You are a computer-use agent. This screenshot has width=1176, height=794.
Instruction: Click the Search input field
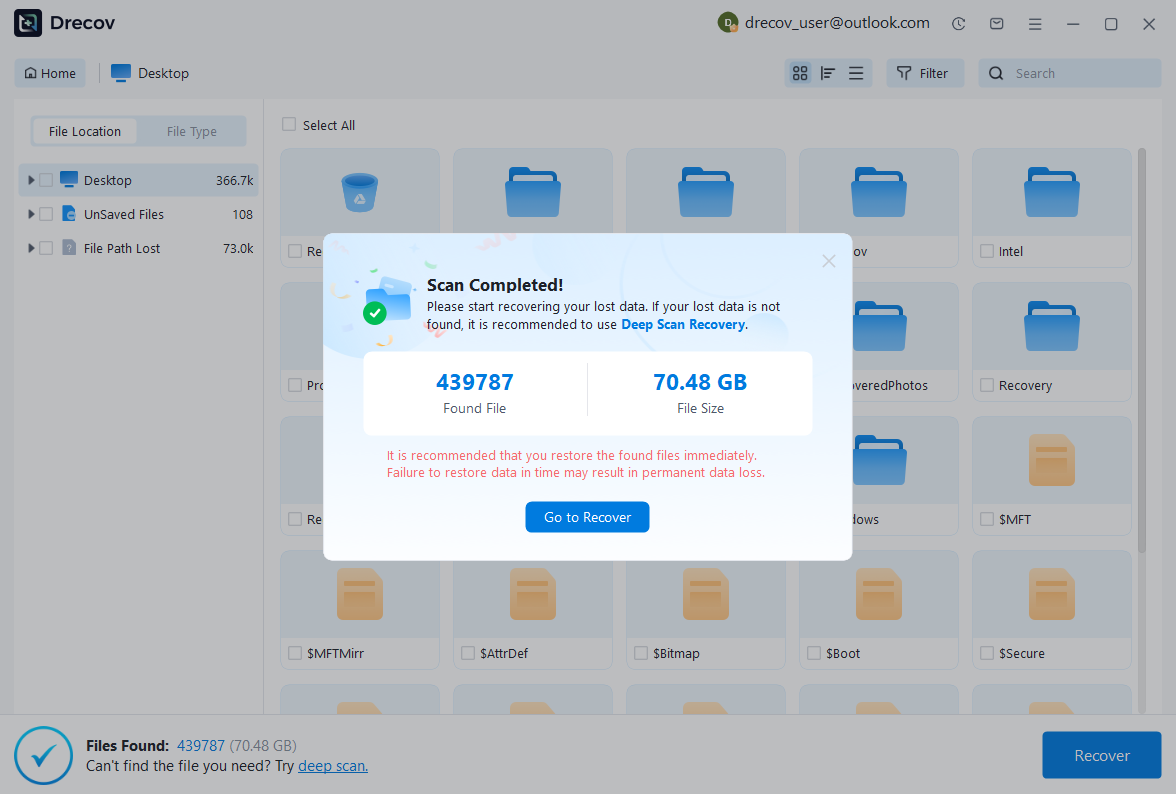click(1070, 72)
